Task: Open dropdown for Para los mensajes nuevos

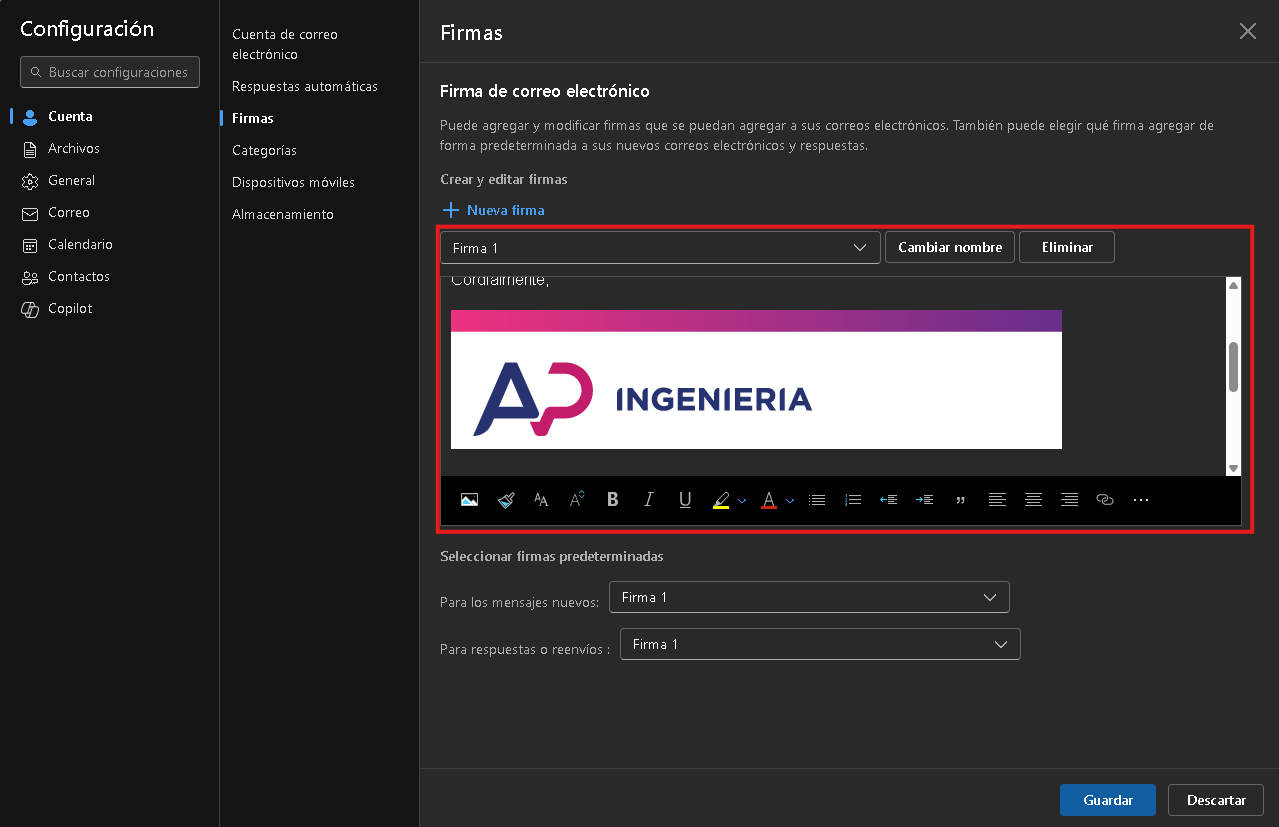Action: point(809,597)
